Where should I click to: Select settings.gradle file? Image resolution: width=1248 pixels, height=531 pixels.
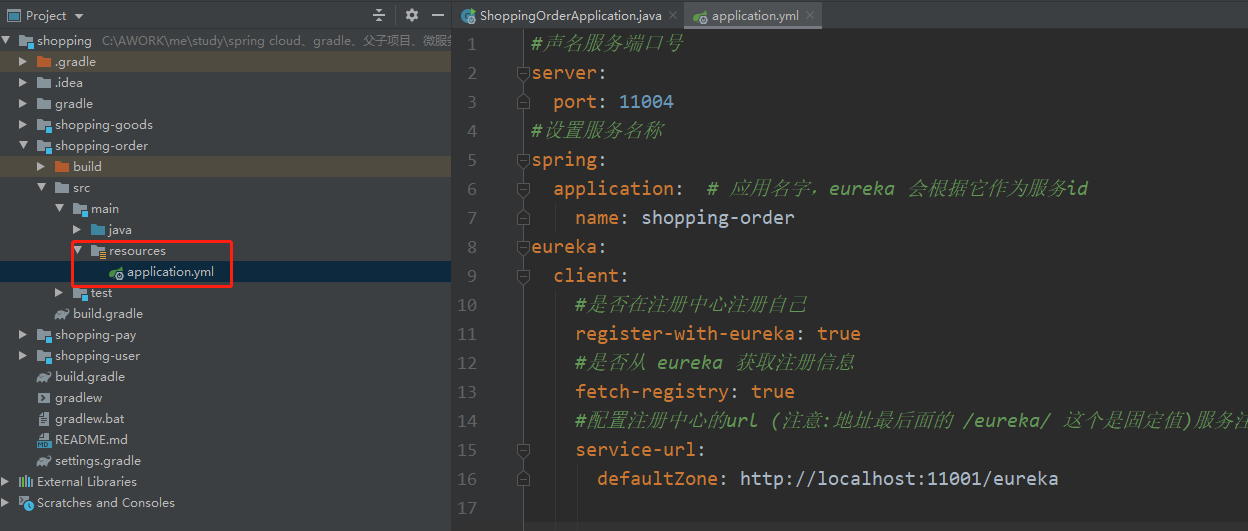98,461
